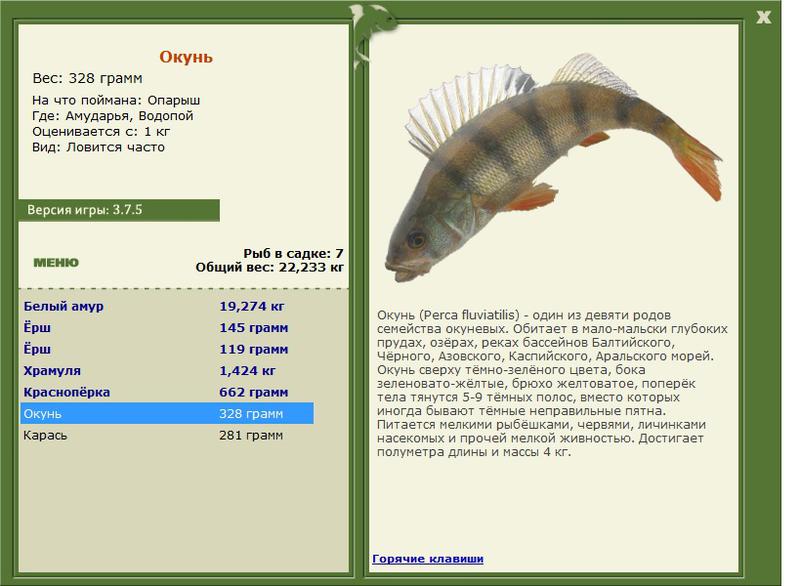The image size is (800, 586).
Task: Pick Краснопёрка from the fish list
Action: [66, 392]
